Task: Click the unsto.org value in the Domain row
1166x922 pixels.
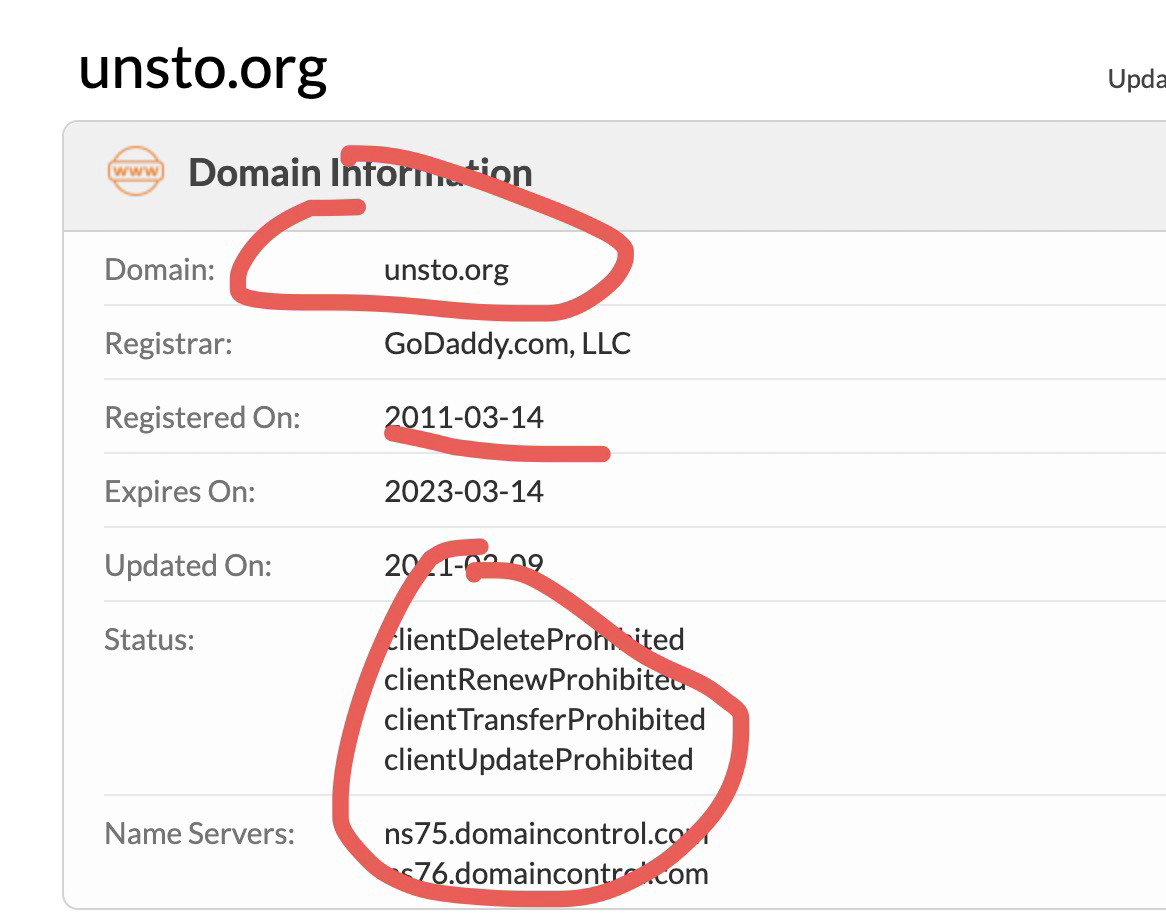Action: point(446,270)
